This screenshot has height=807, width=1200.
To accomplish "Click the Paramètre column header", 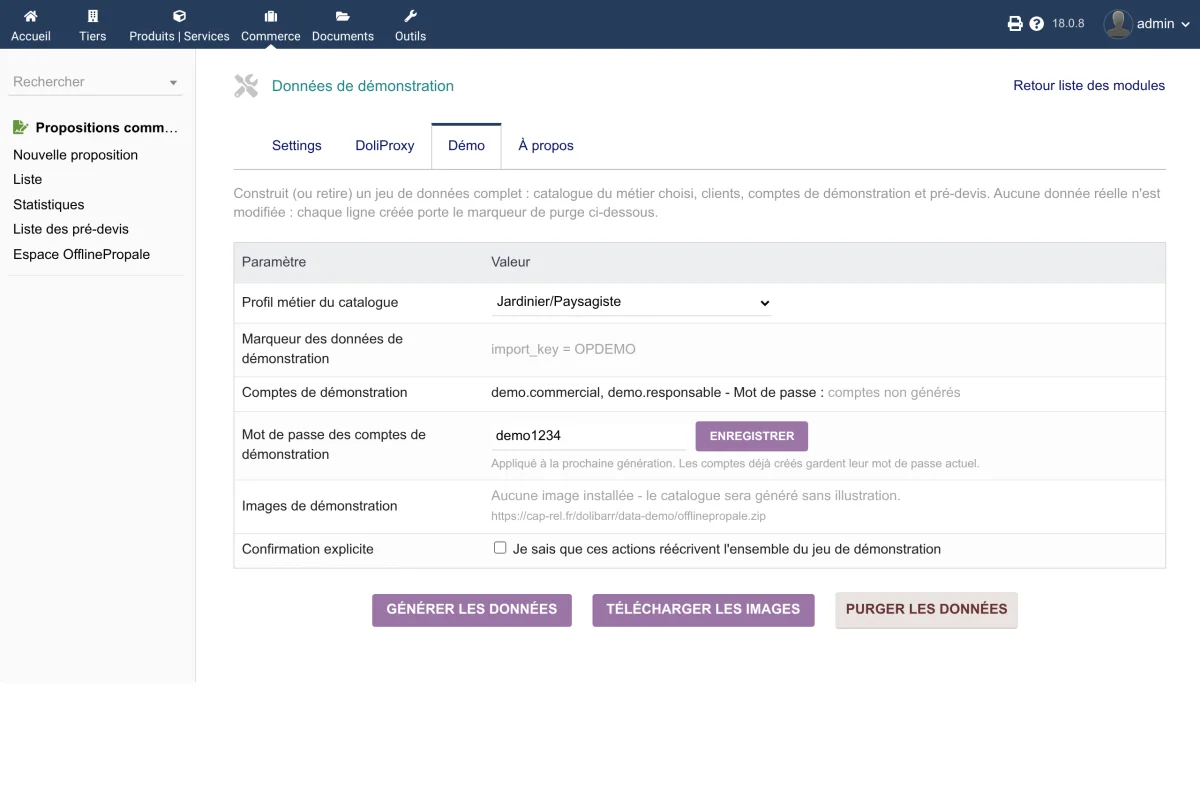I will pyautogui.click(x=274, y=262).
